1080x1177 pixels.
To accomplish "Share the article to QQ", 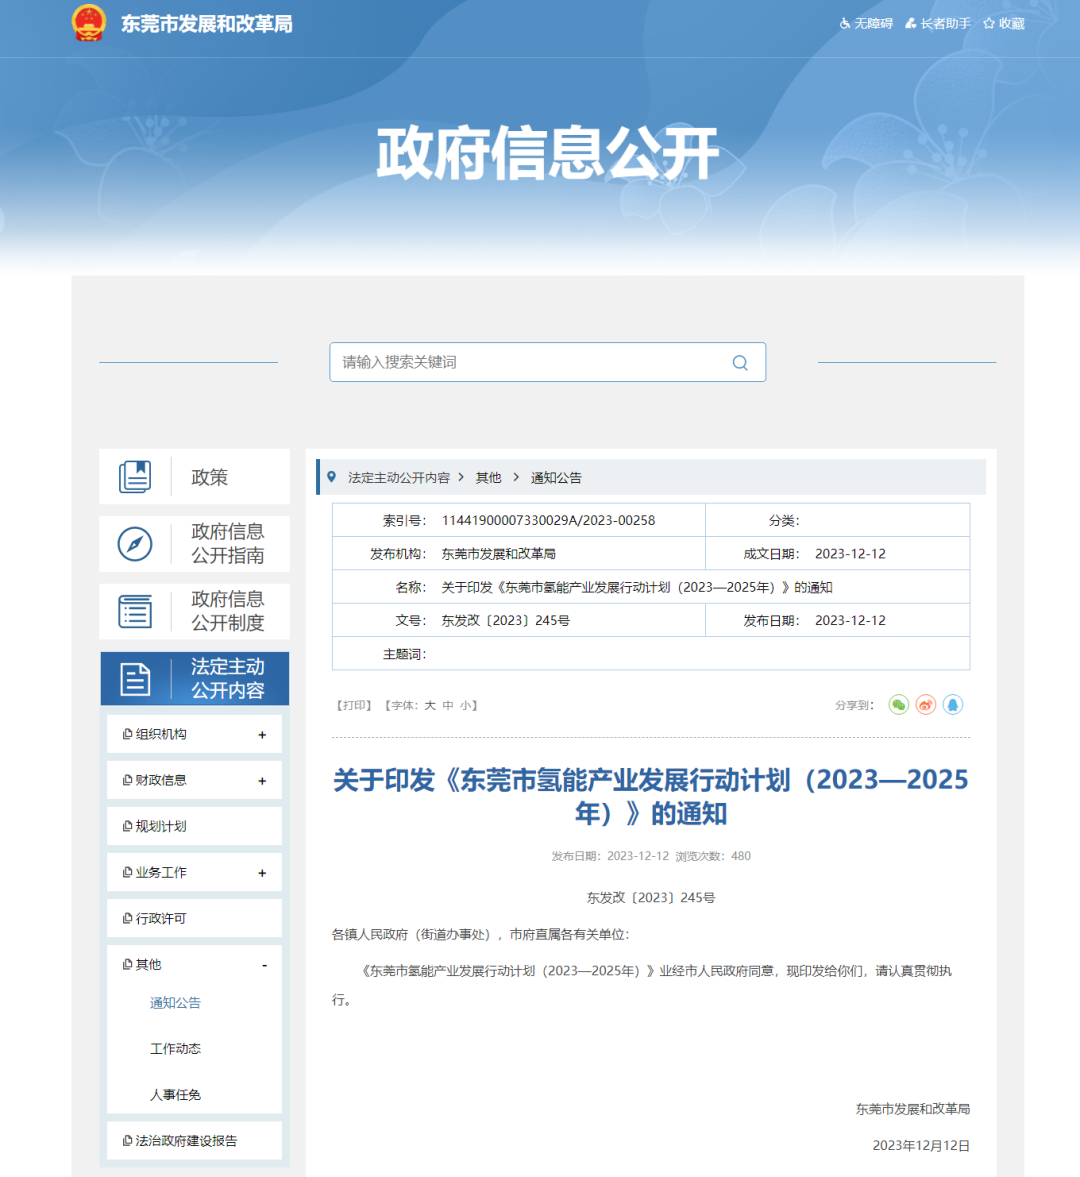I will click(x=953, y=705).
